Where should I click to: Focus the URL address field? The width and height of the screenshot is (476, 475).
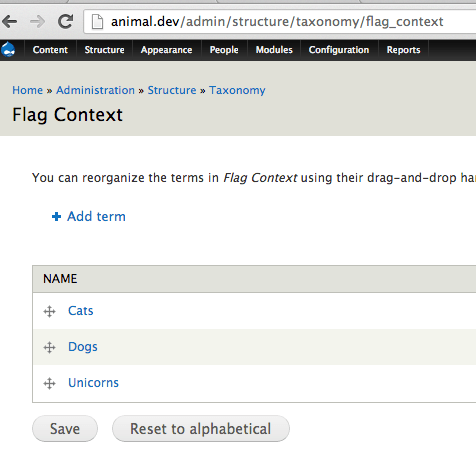(279, 22)
